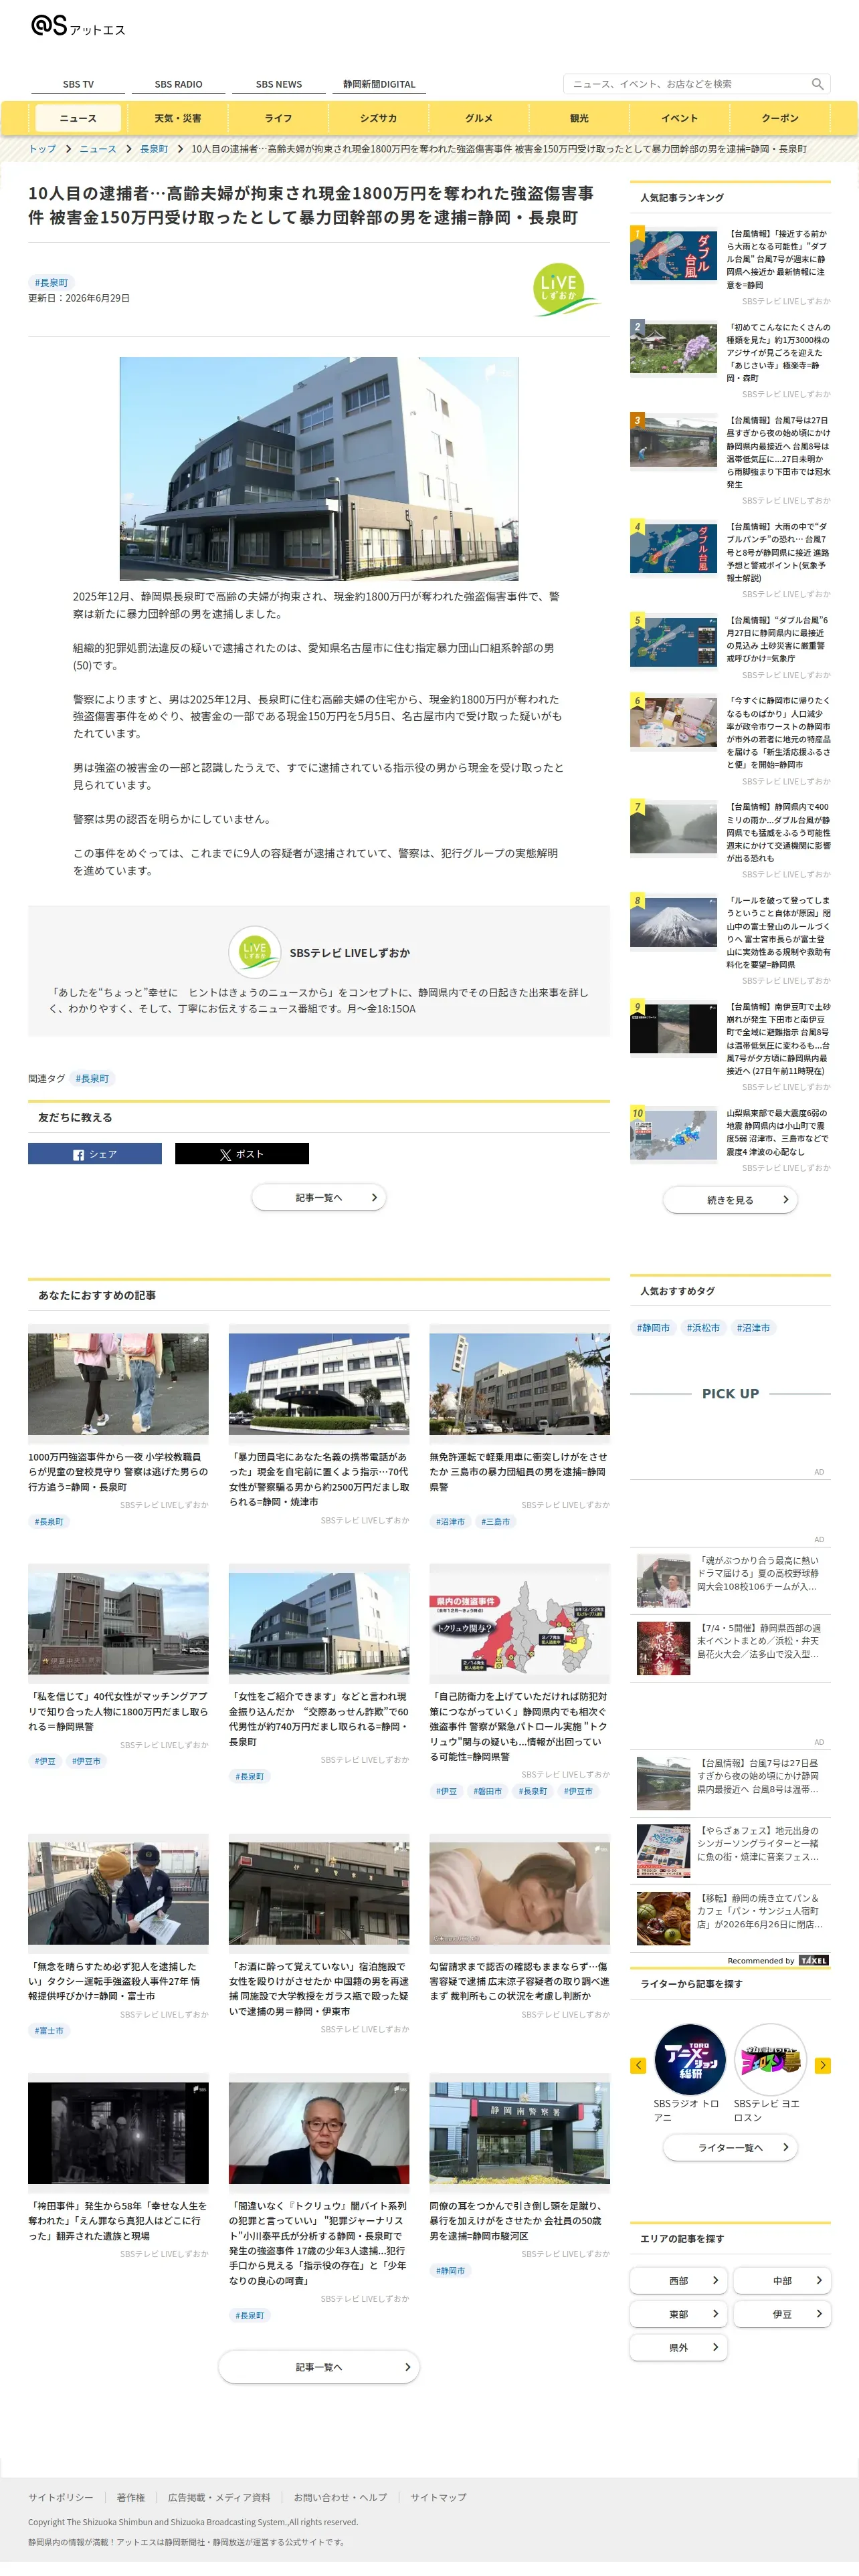Click the #静岡市 popular tag
This screenshot has width=859, height=2576.
pos(653,1328)
